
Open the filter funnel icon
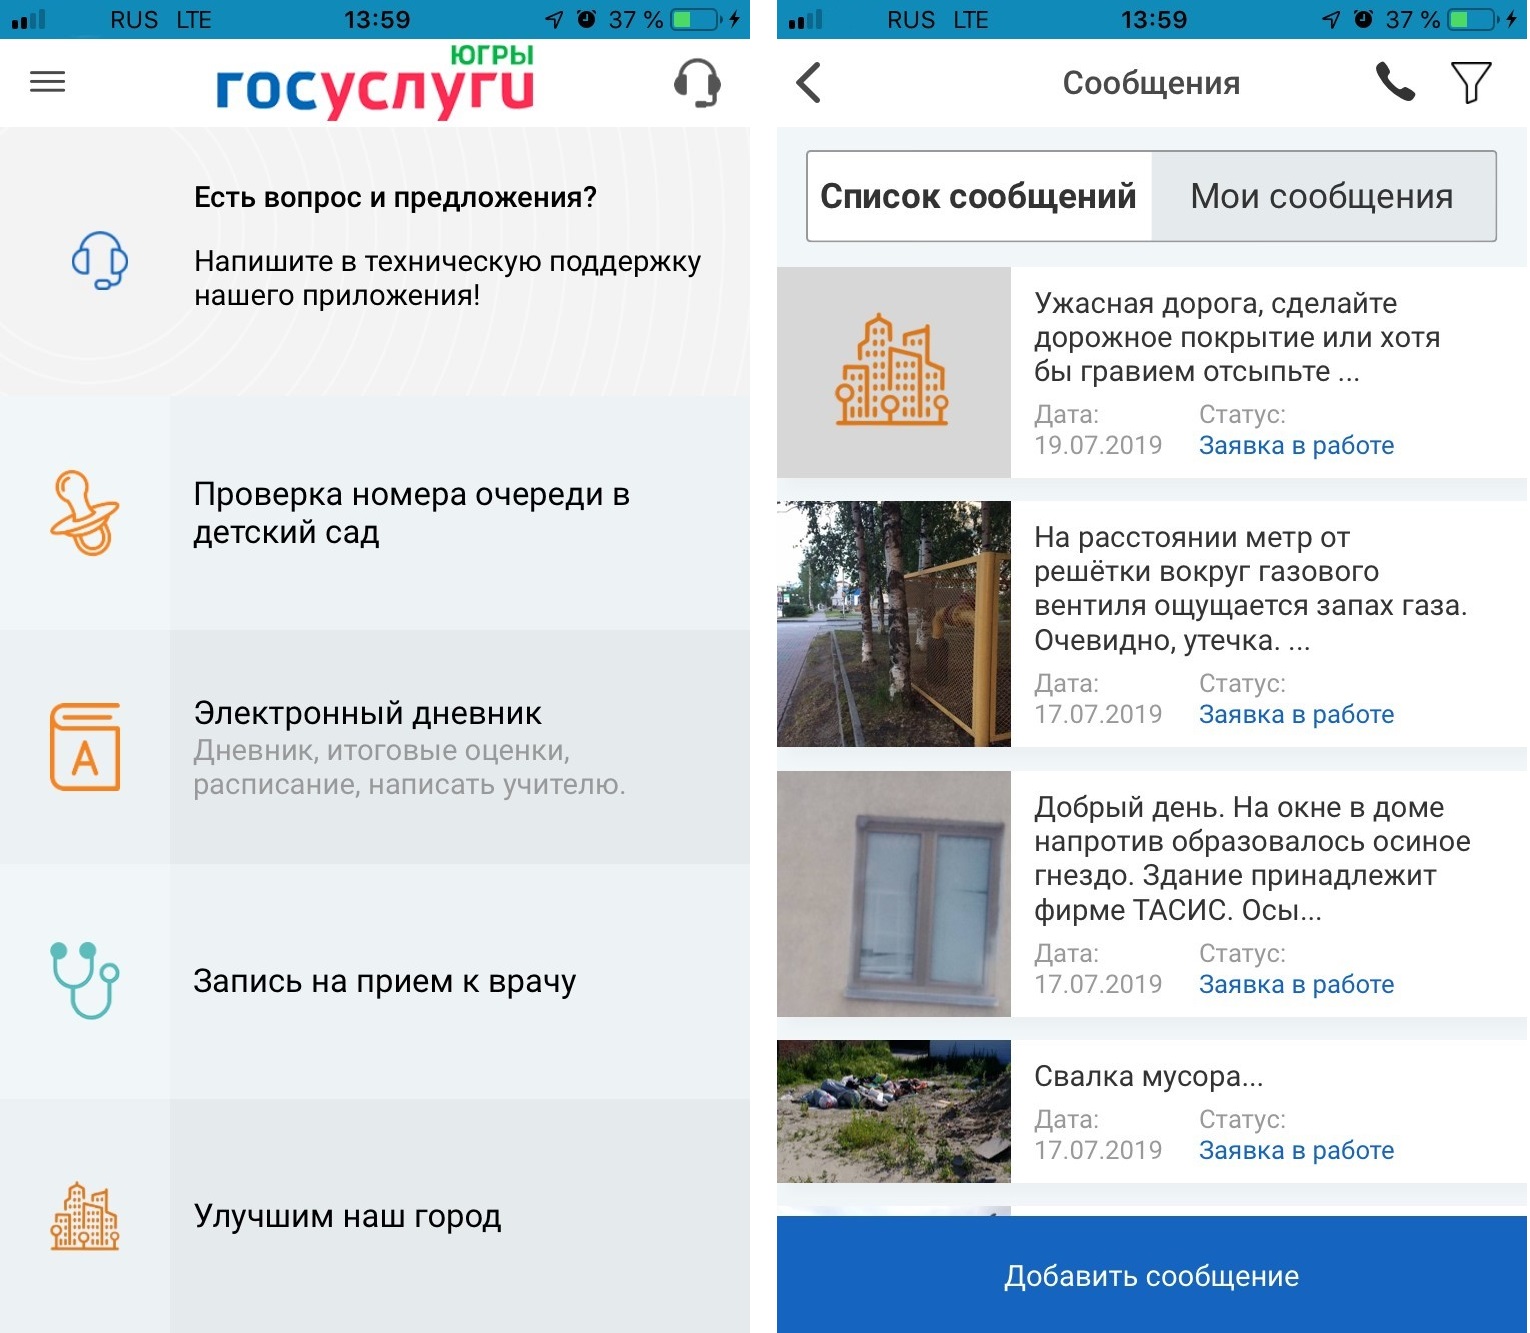coord(1470,83)
